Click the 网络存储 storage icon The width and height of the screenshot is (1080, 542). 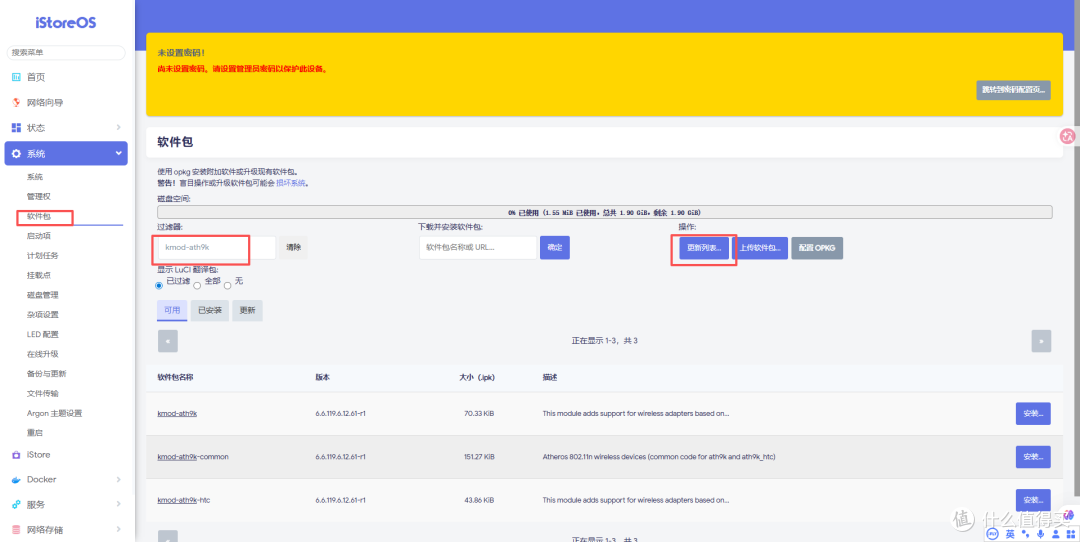coord(17,530)
